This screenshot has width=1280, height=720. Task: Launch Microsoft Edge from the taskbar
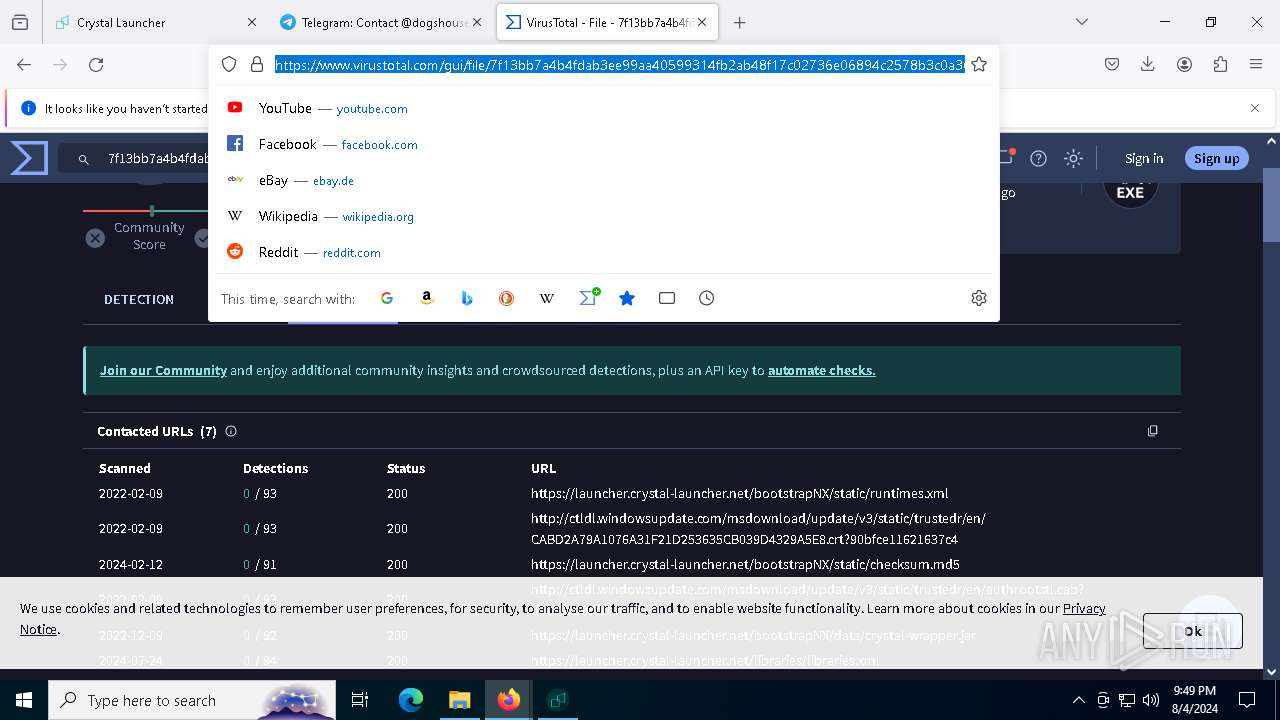pyautogui.click(x=411, y=700)
